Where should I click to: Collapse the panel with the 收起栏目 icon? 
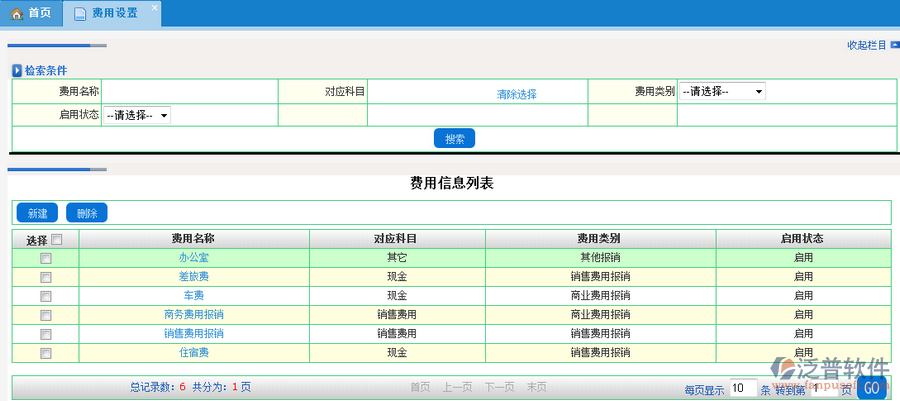click(x=893, y=45)
